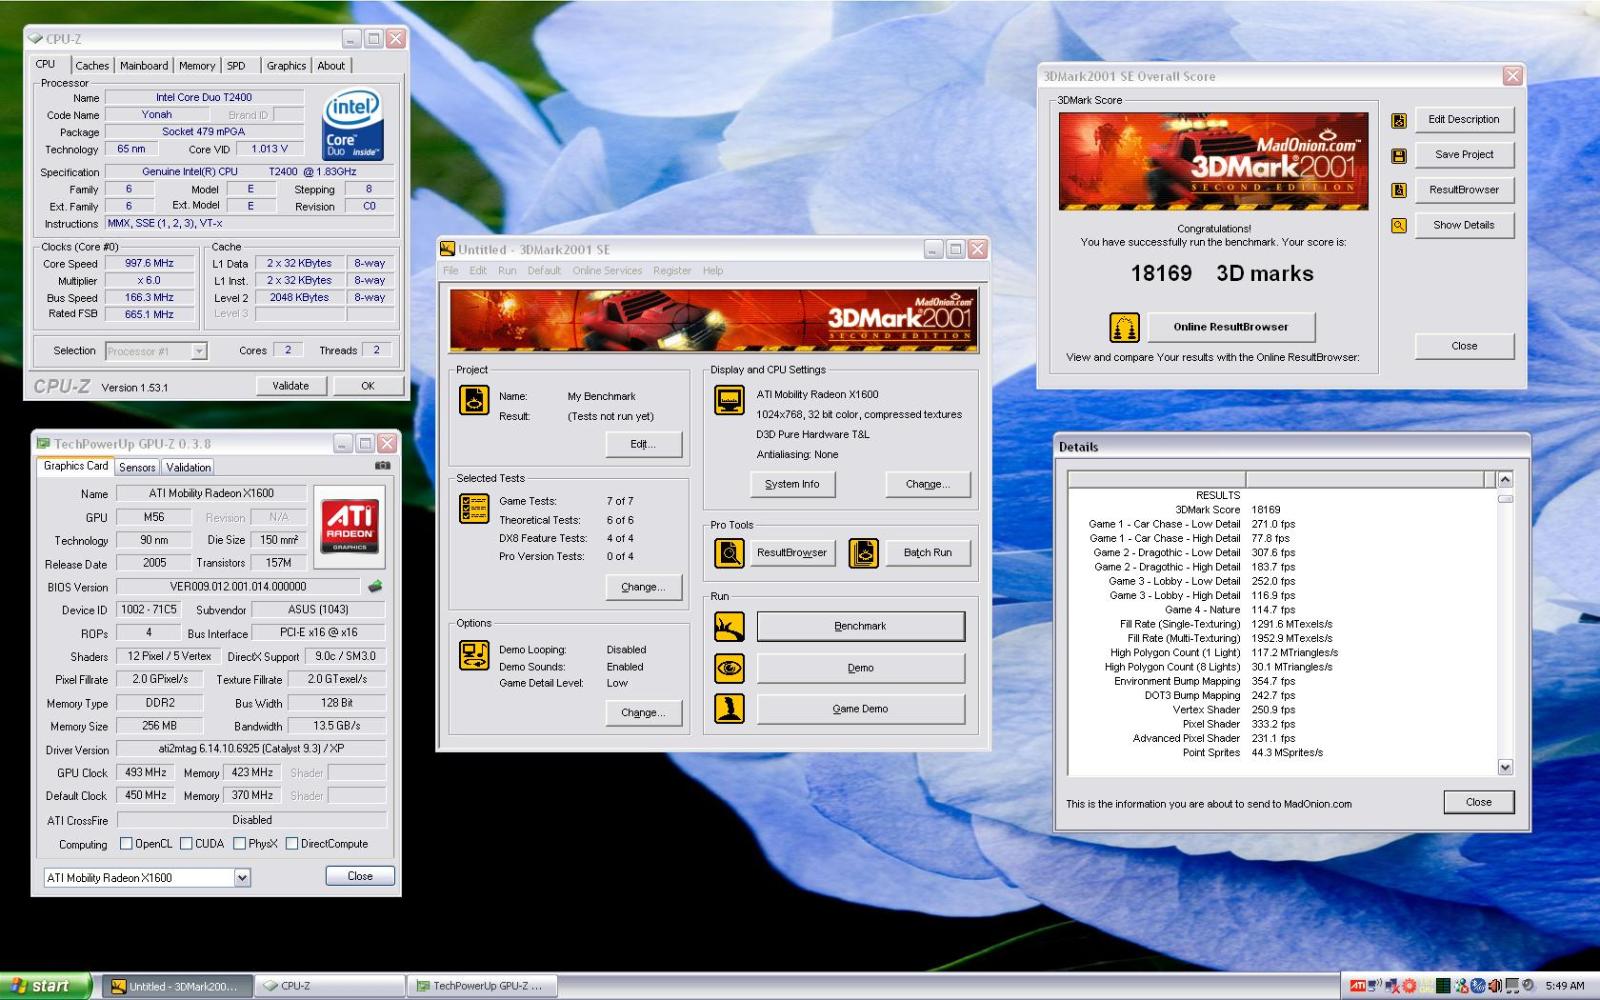Click the icon left of Online ResultBrowser
This screenshot has height=1000, width=1600.
1124,327
